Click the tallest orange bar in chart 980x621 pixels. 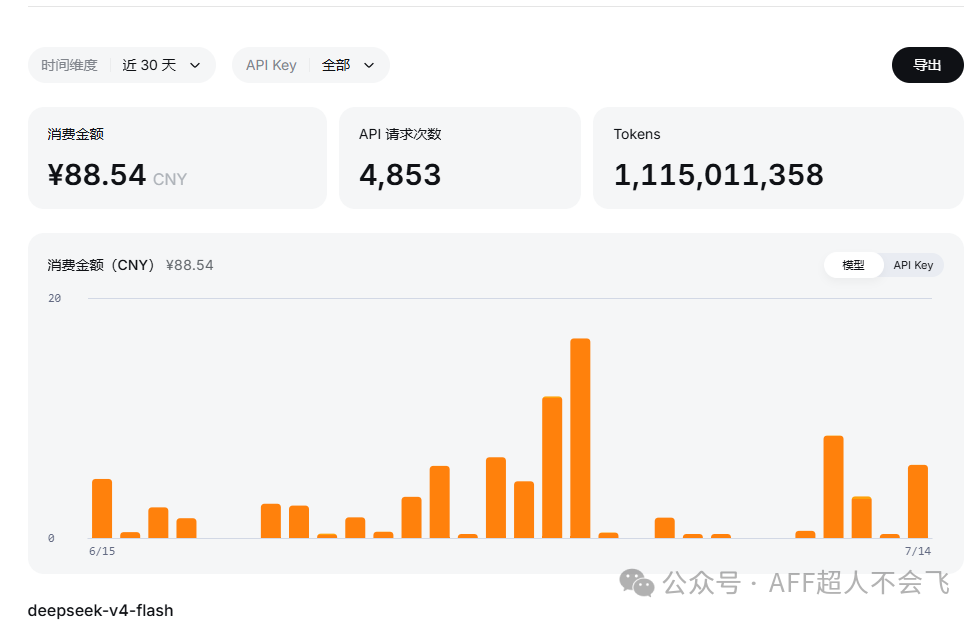click(x=580, y=438)
